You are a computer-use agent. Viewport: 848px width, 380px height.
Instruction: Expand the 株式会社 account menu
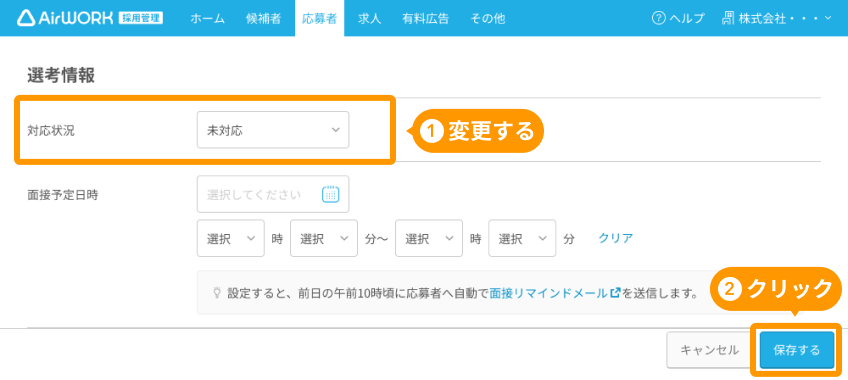pos(778,18)
